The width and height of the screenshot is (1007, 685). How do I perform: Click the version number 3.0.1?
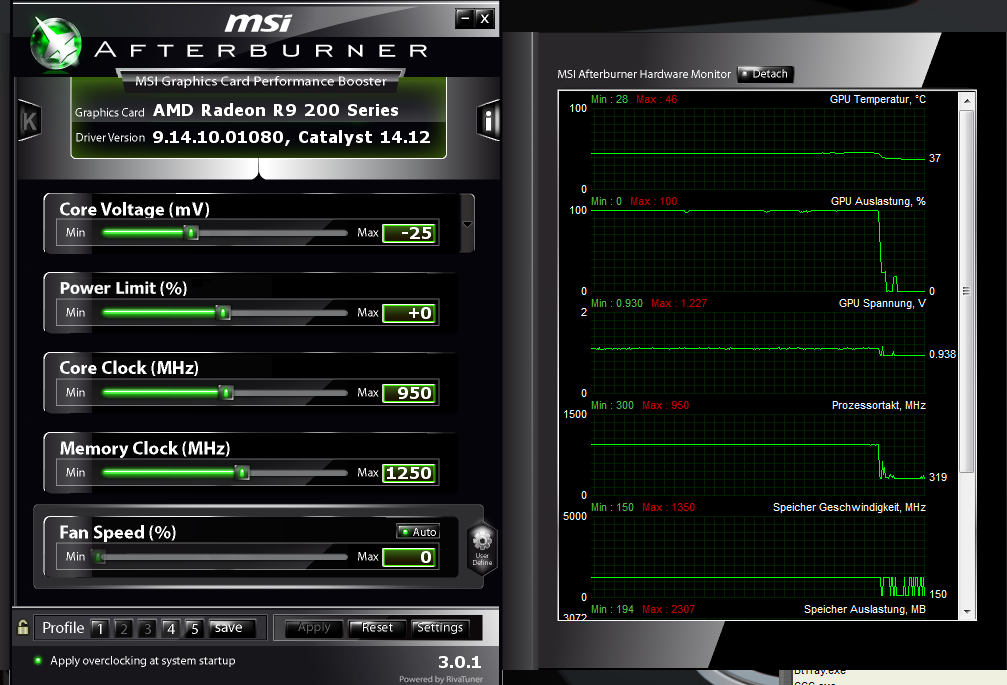tap(459, 662)
